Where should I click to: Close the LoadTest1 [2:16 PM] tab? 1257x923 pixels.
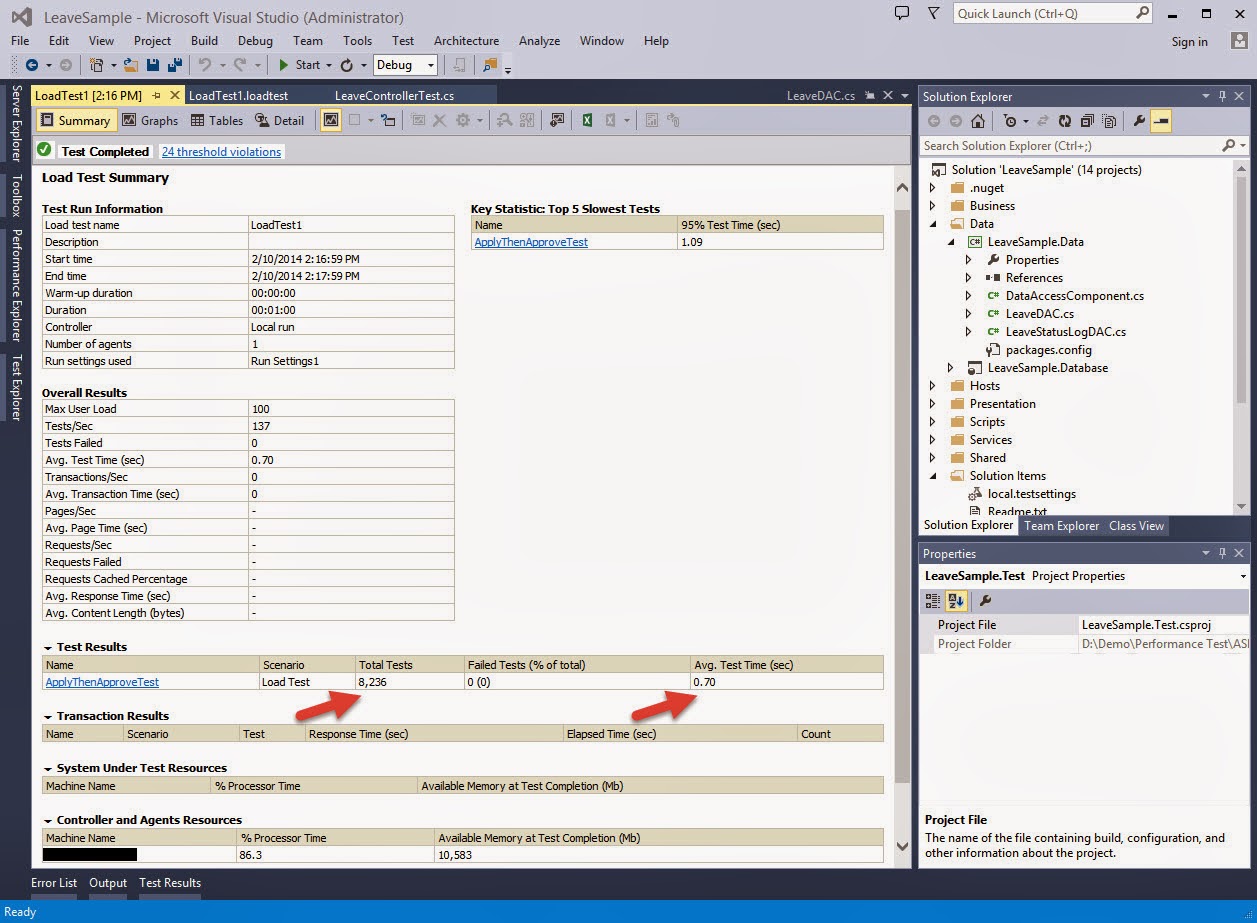175,96
